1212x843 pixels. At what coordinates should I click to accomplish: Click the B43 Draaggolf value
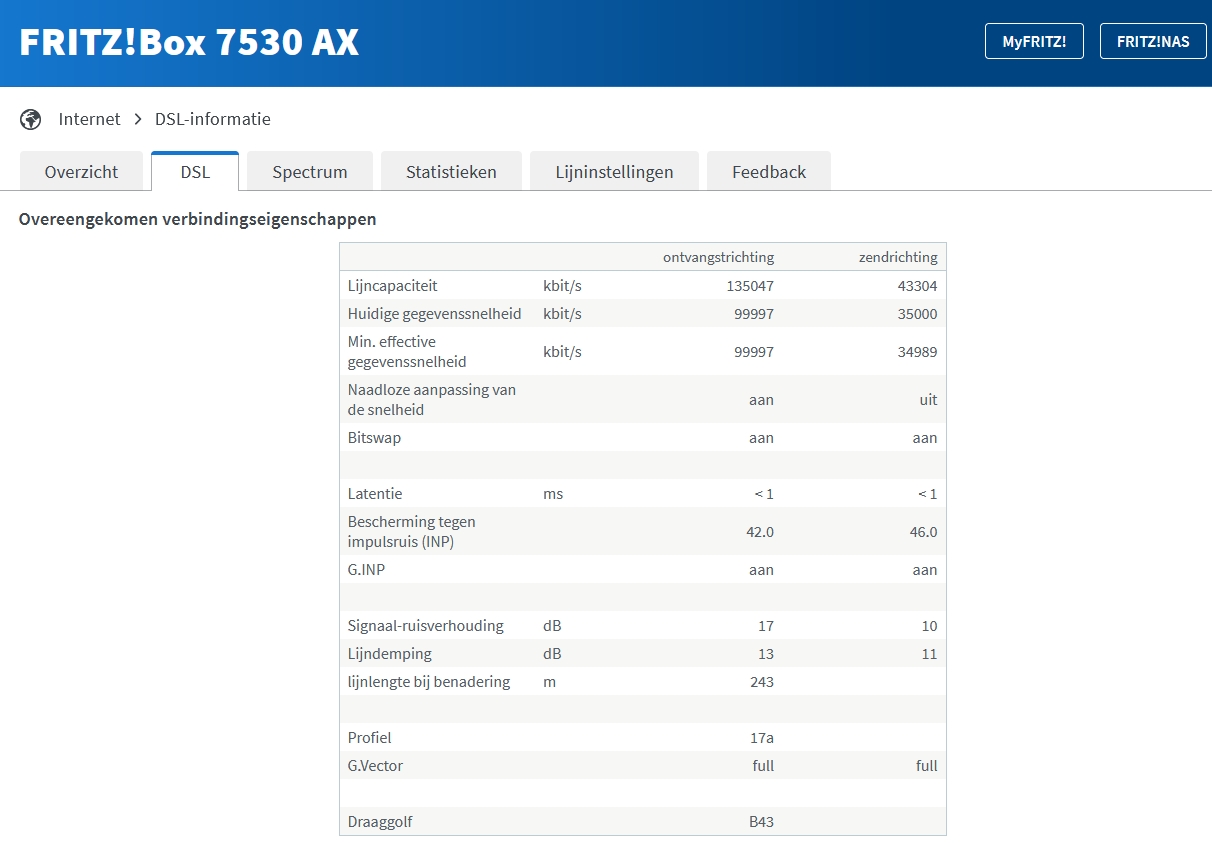[x=761, y=822]
